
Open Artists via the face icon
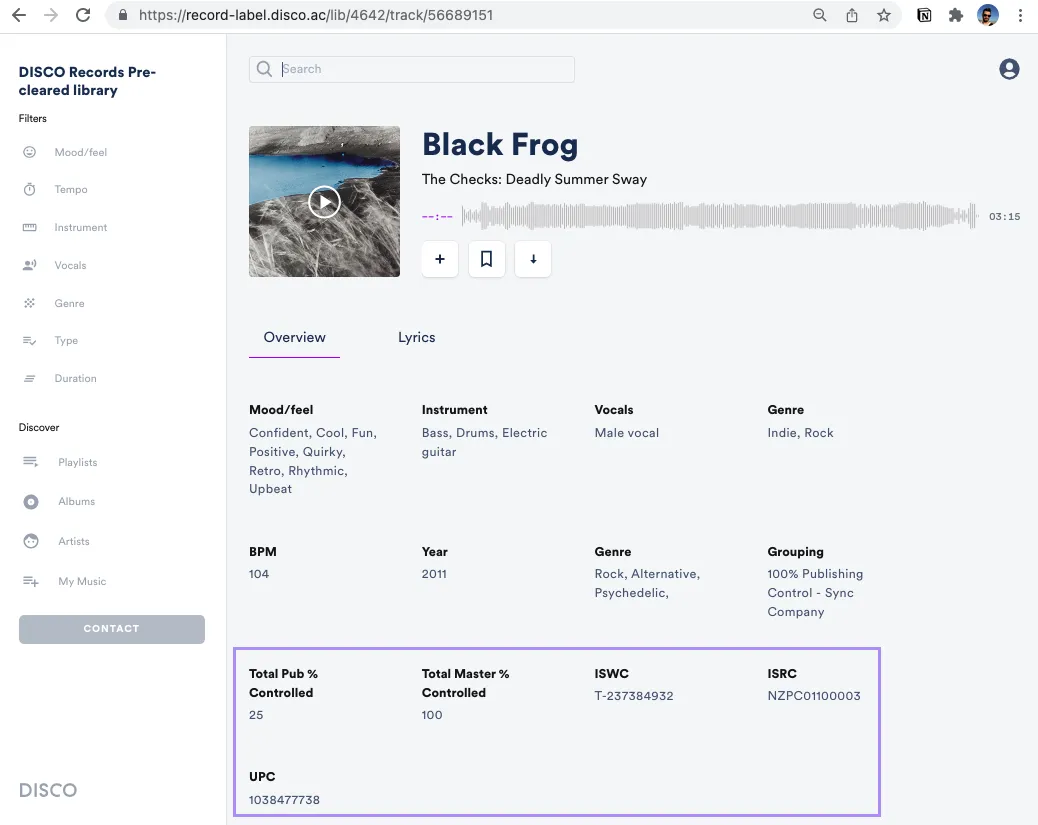[30, 541]
